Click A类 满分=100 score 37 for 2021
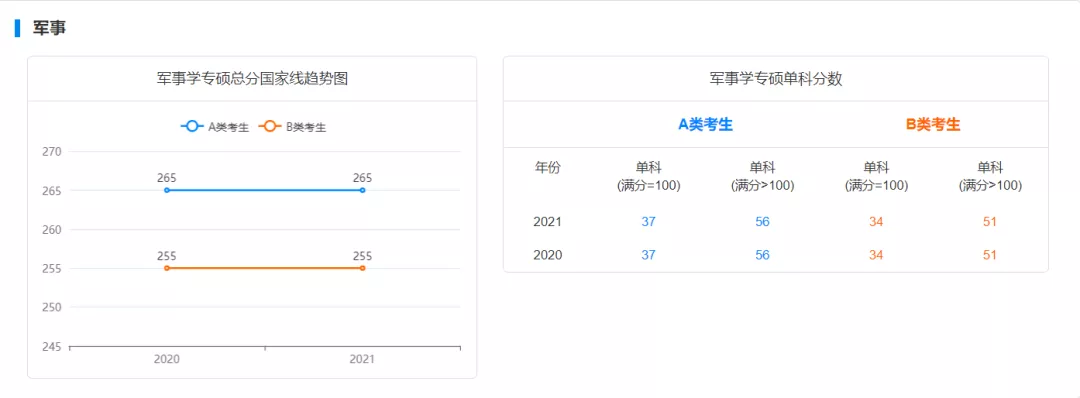1080x398 pixels. pyautogui.click(x=649, y=222)
